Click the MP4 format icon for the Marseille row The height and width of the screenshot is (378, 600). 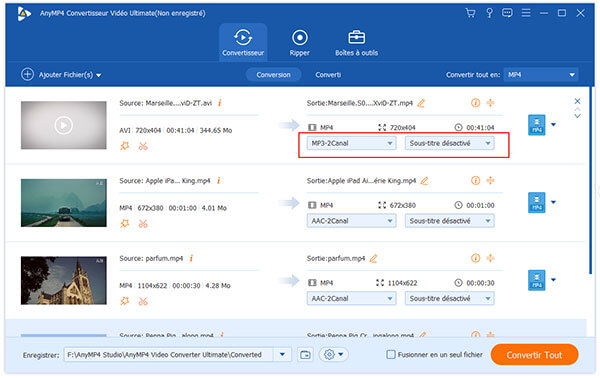[536, 125]
